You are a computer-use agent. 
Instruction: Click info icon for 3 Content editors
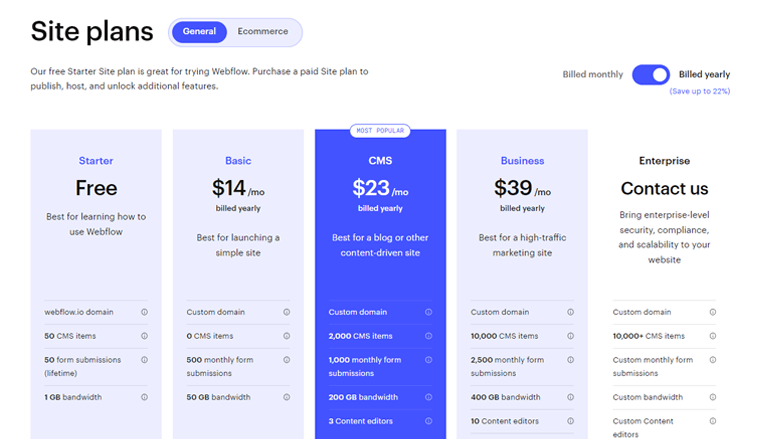[428, 421]
